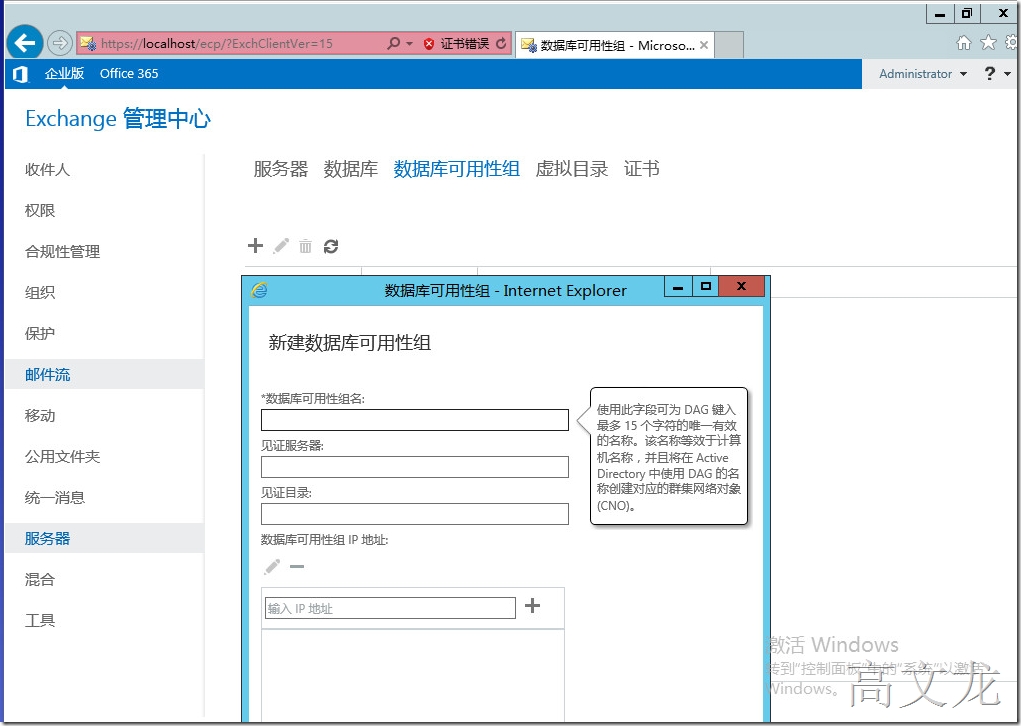Click the browser back arrow button
Image resolution: width=1021 pixels, height=726 pixels.
click(25, 44)
